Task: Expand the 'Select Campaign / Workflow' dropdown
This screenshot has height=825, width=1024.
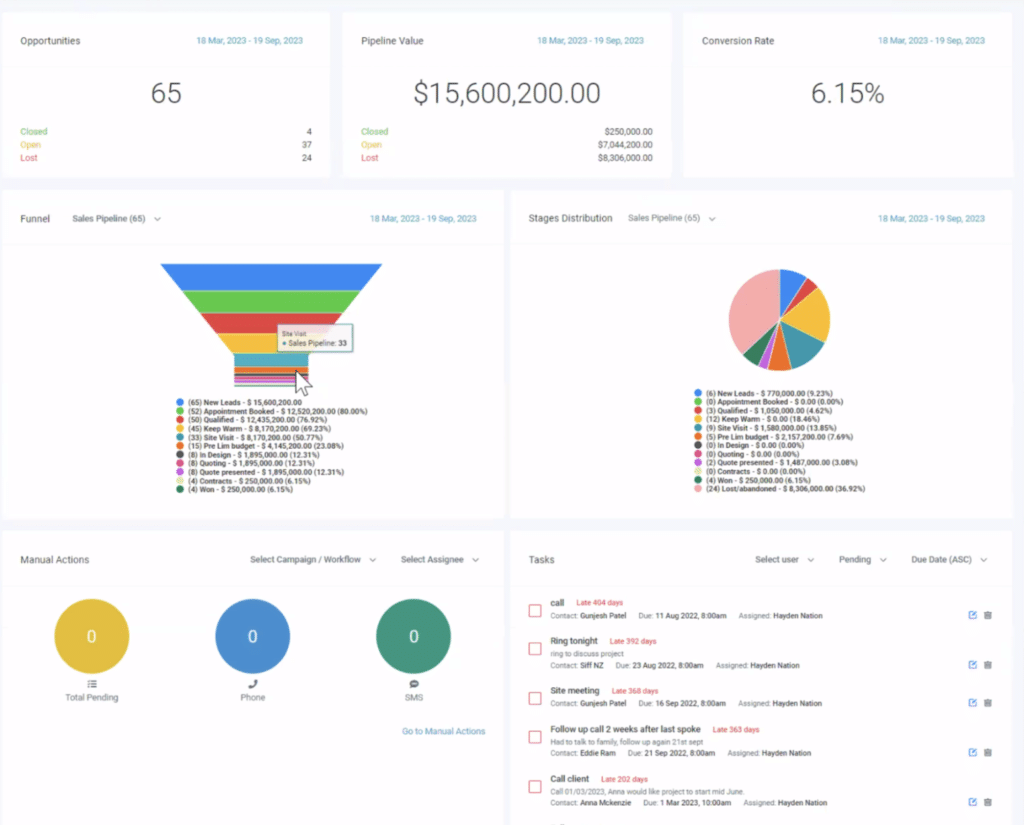Action: pyautogui.click(x=313, y=560)
